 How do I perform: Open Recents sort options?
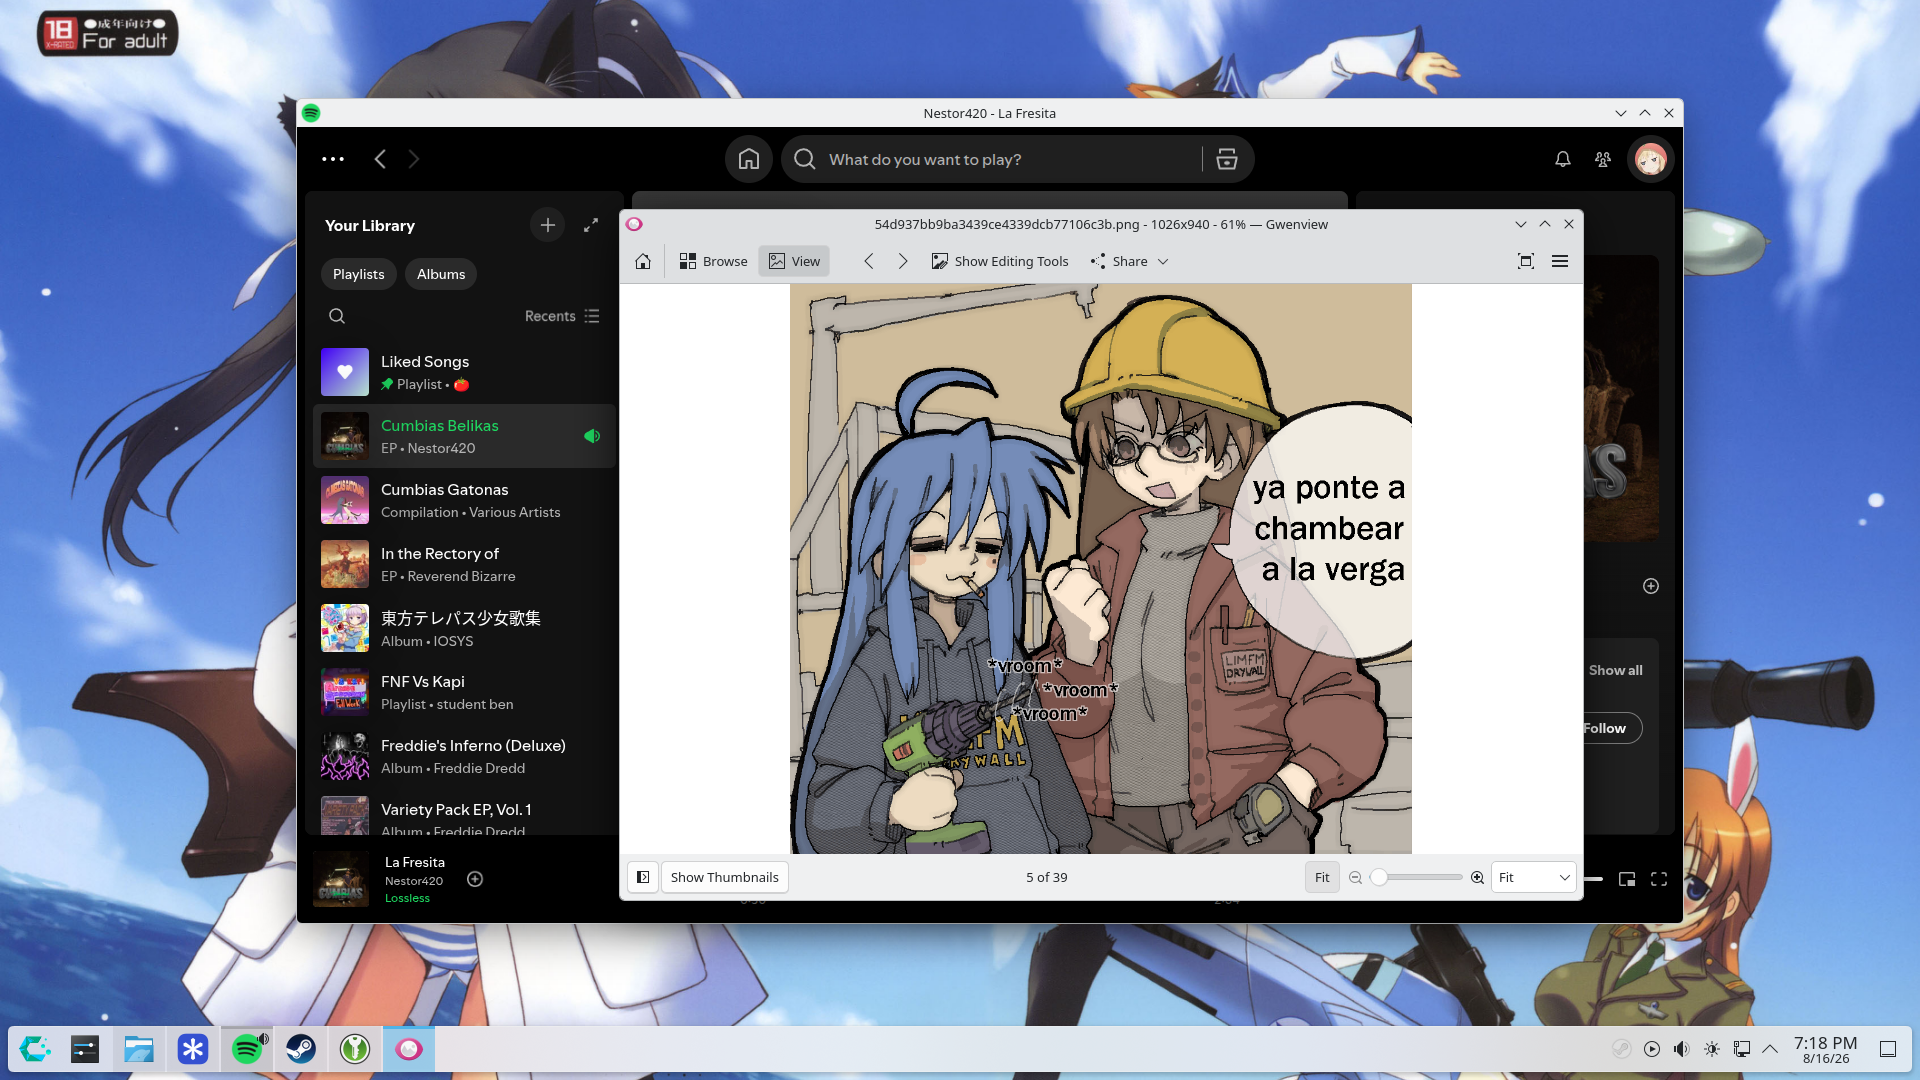click(x=562, y=316)
